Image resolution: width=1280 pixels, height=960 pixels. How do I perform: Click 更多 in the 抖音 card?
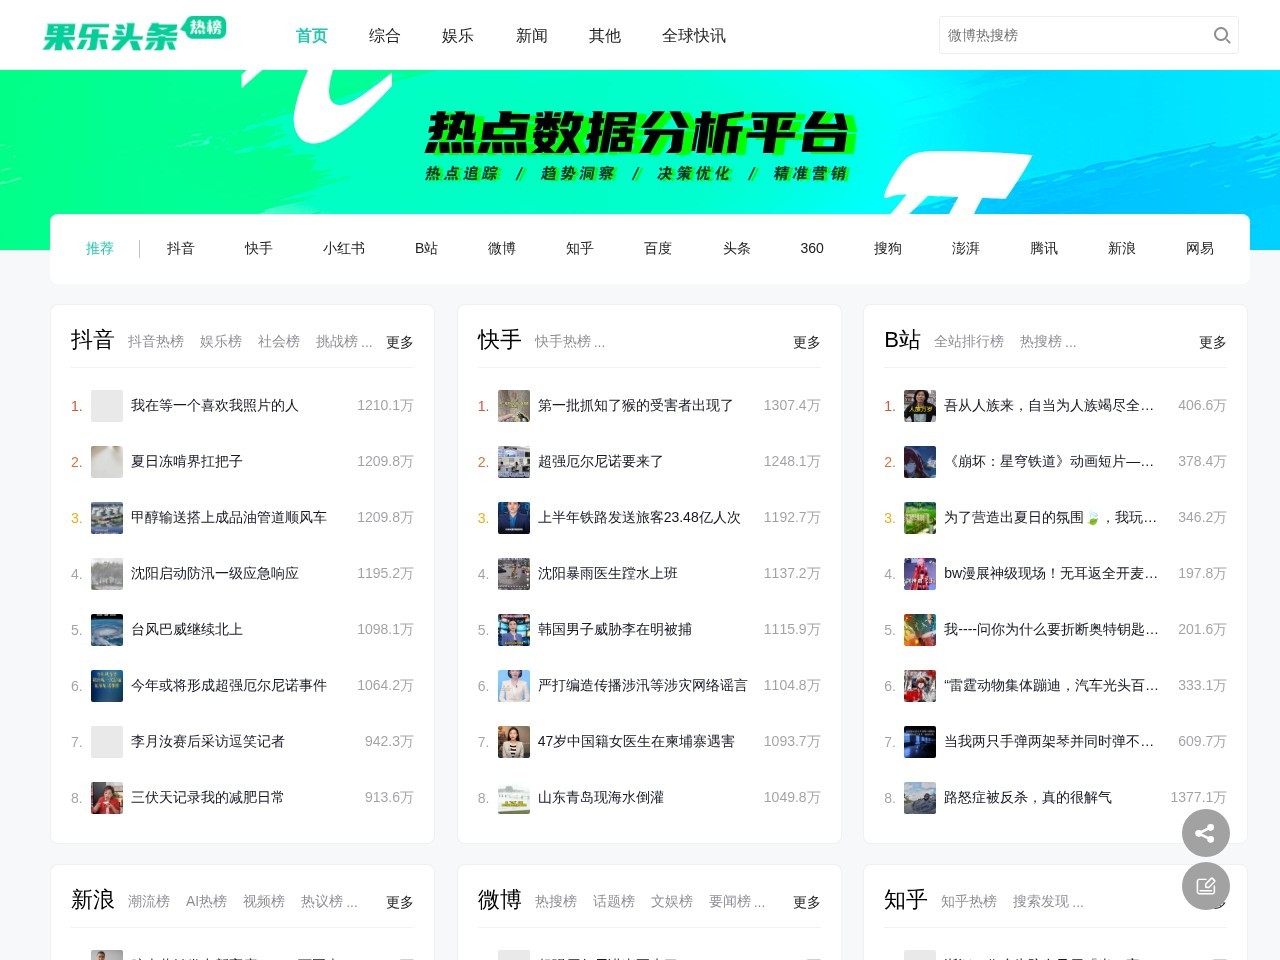(x=400, y=342)
